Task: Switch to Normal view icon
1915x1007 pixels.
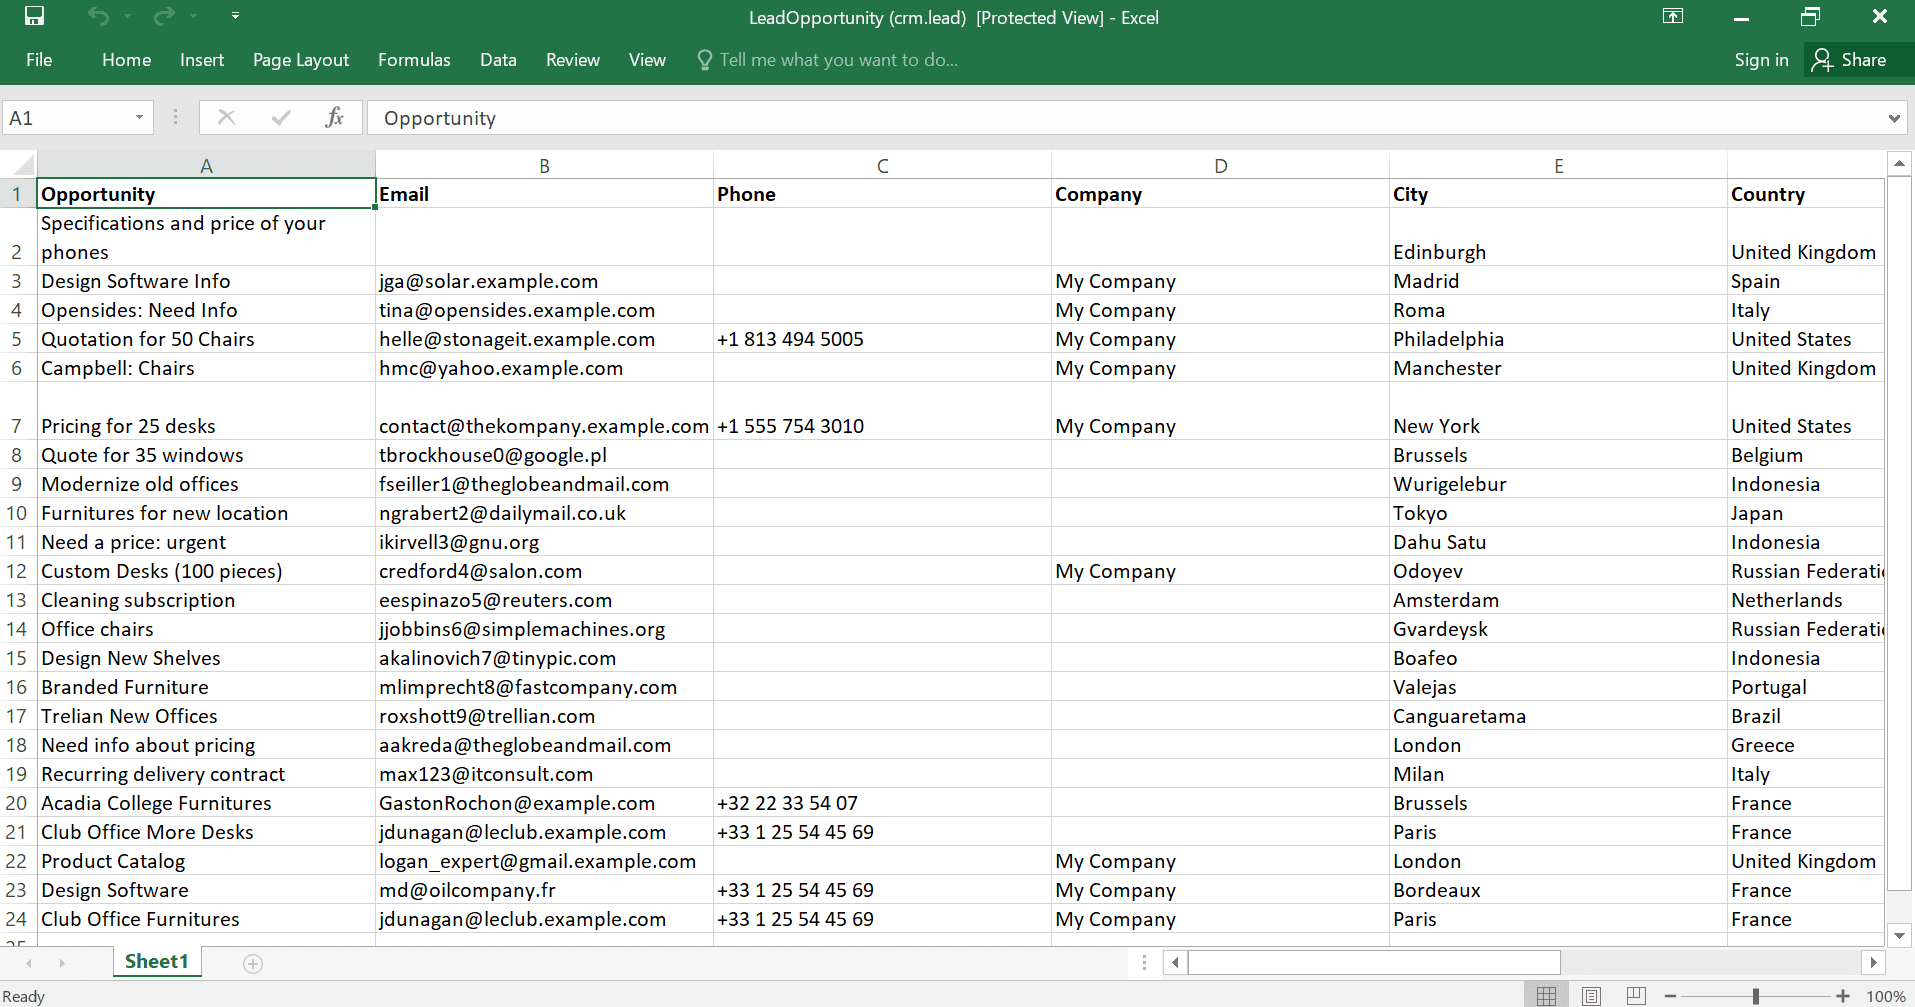Action: pos(1546,996)
